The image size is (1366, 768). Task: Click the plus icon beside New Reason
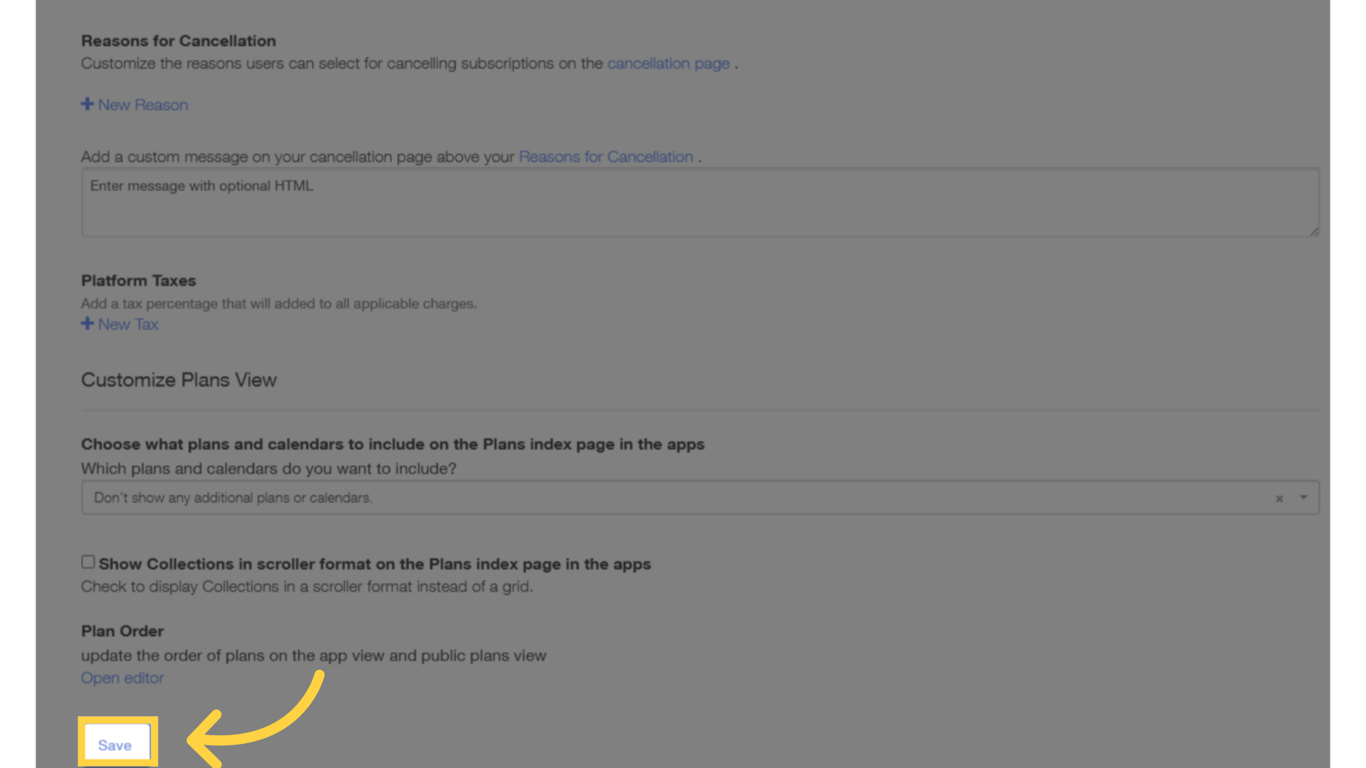point(87,104)
